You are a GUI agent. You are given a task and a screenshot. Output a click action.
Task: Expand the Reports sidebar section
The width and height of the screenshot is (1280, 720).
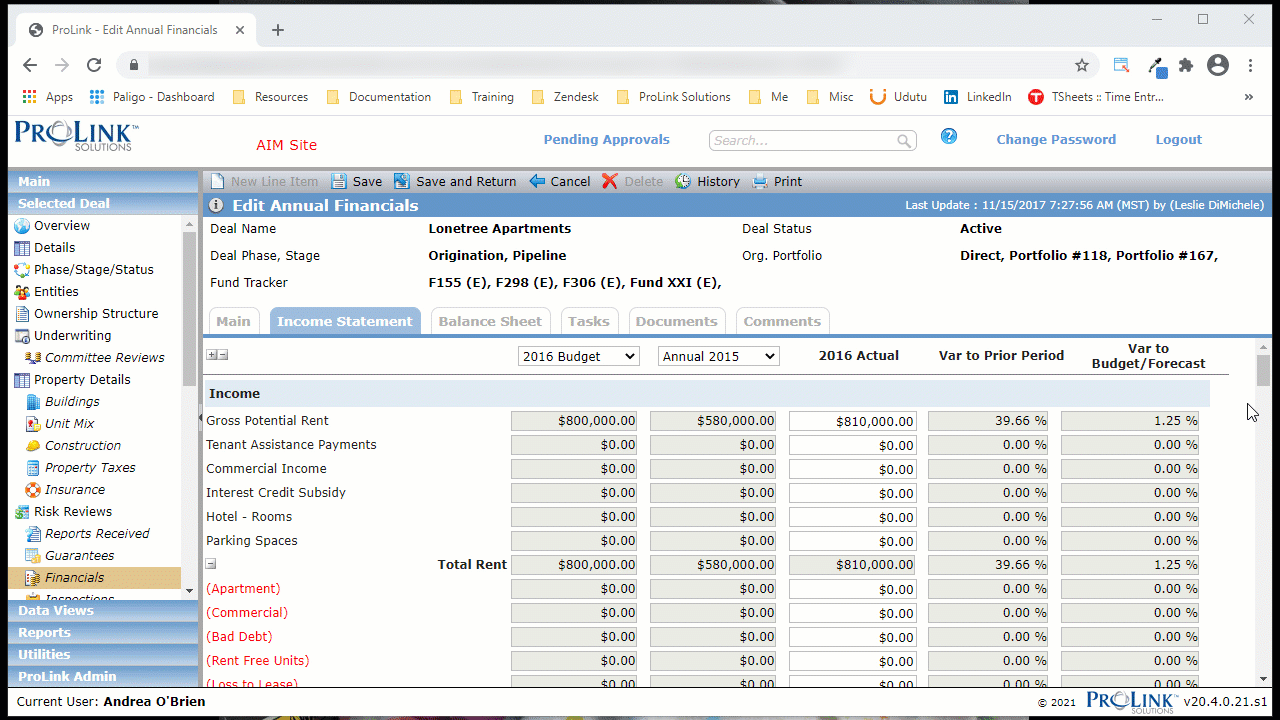pyautogui.click(x=103, y=632)
